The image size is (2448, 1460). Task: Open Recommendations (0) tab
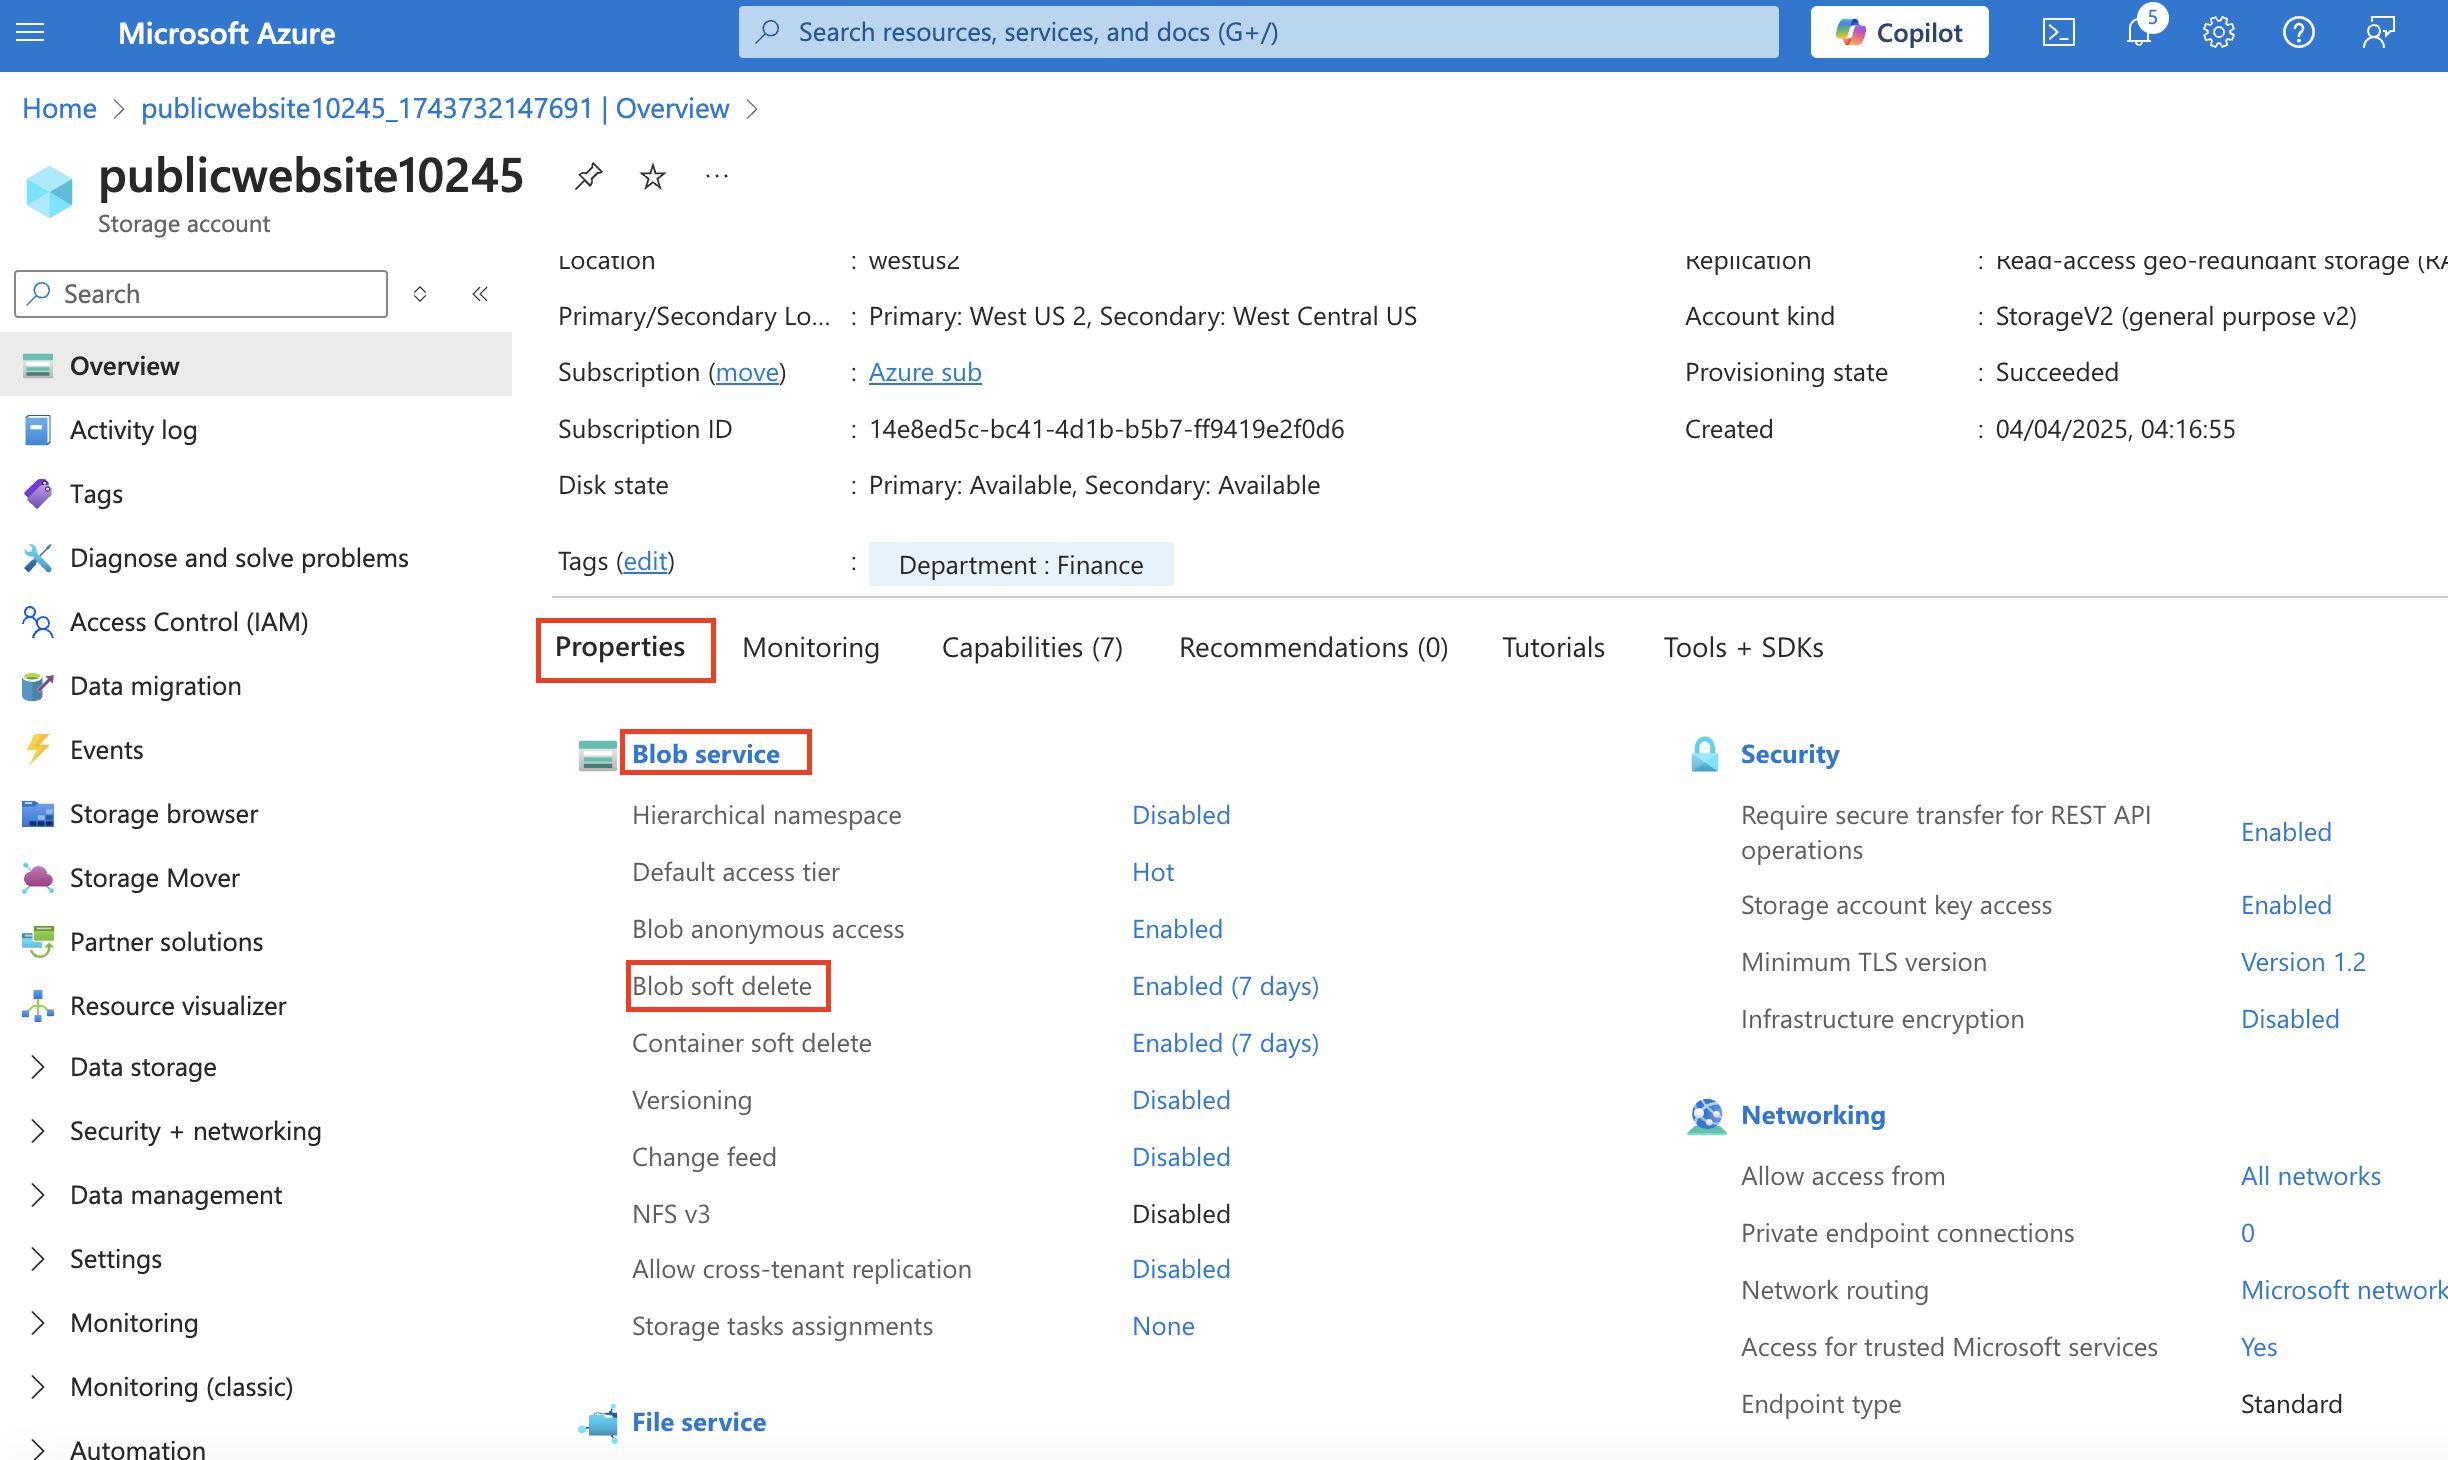(x=1313, y=648)
